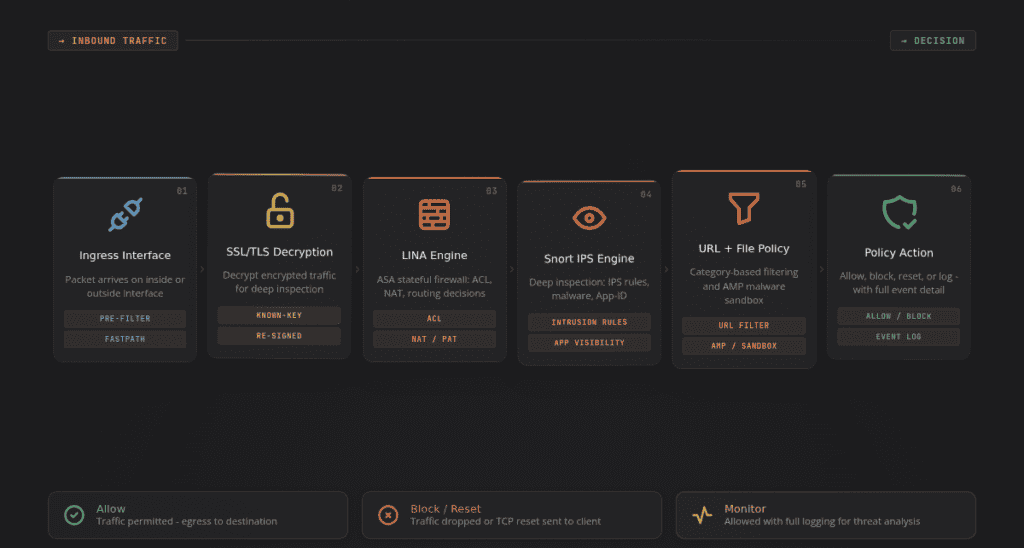Viewport: 1024px width, 548px height.
Task: Select the URL FILTER tag
Action: (744, 325)
